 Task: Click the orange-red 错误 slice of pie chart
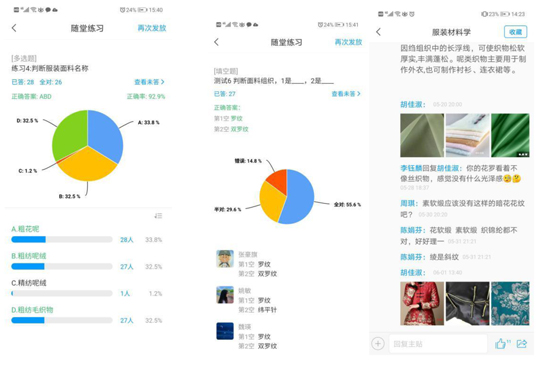click(x=278, y=180)
